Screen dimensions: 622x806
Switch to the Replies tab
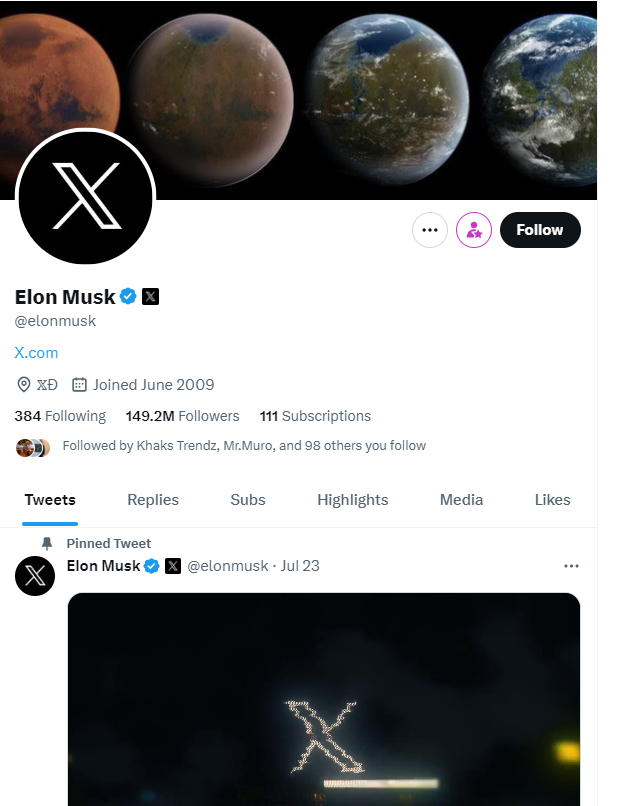click(x=153, y=499)
